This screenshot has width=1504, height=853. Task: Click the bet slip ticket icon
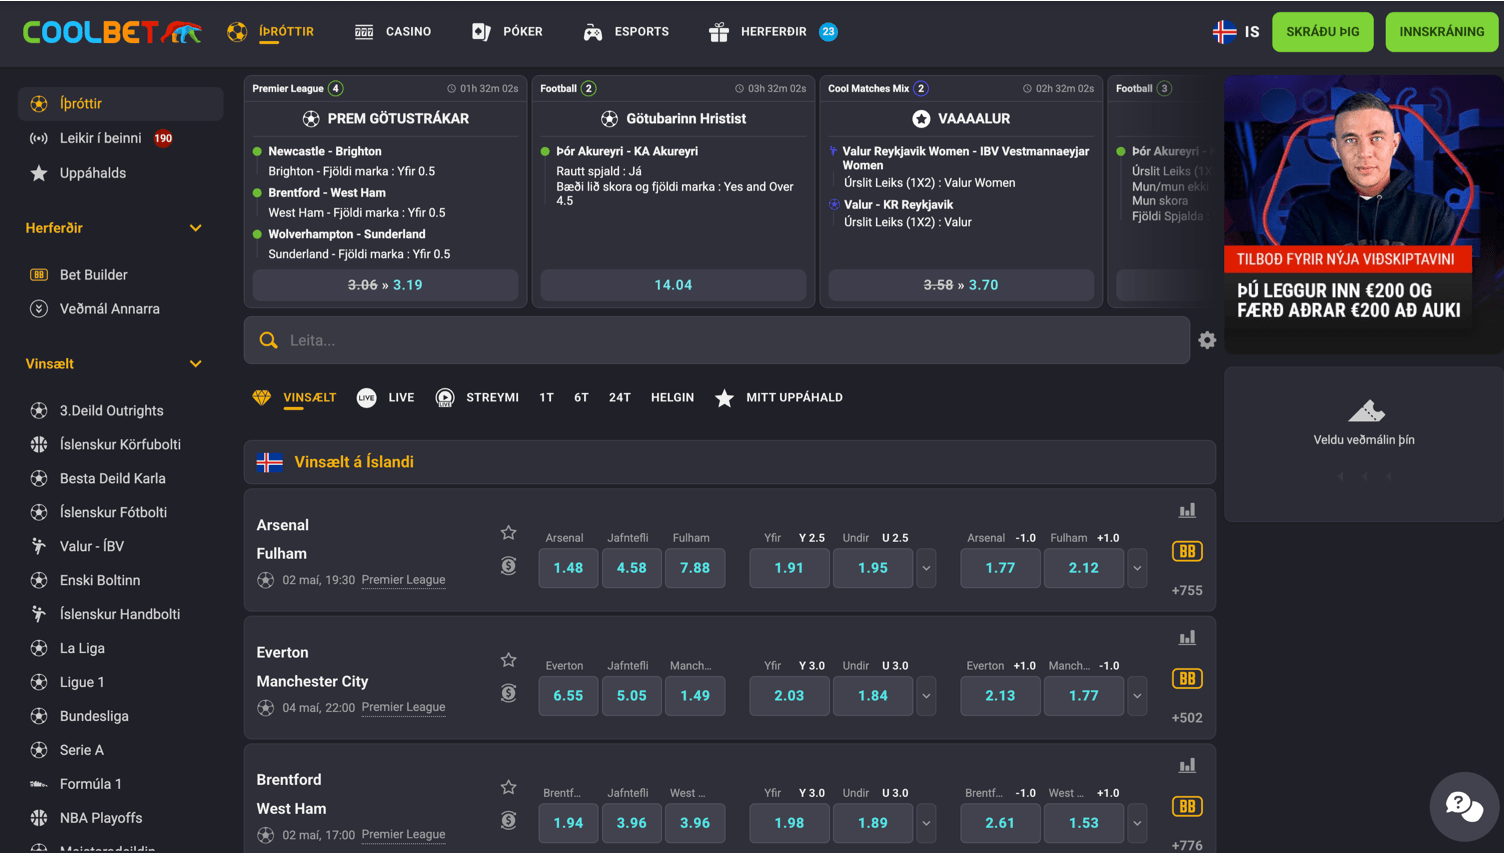(1366, 410)
